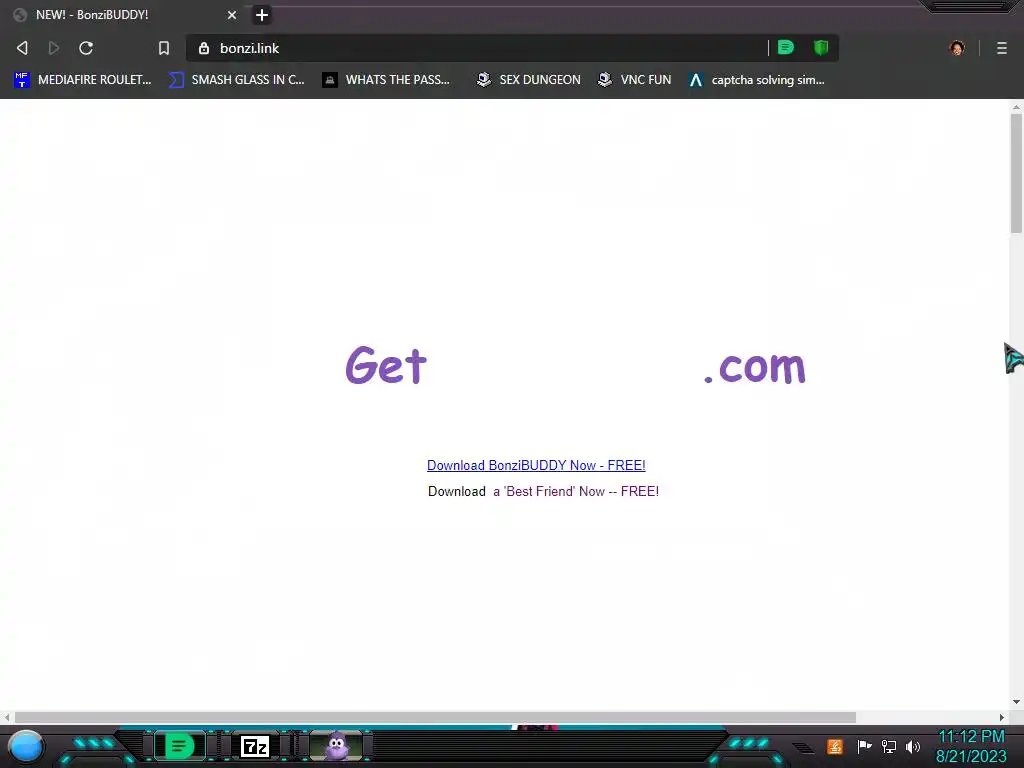Open green chat app in taskbar
1024x768 pixels.
[x=180, y=746]
